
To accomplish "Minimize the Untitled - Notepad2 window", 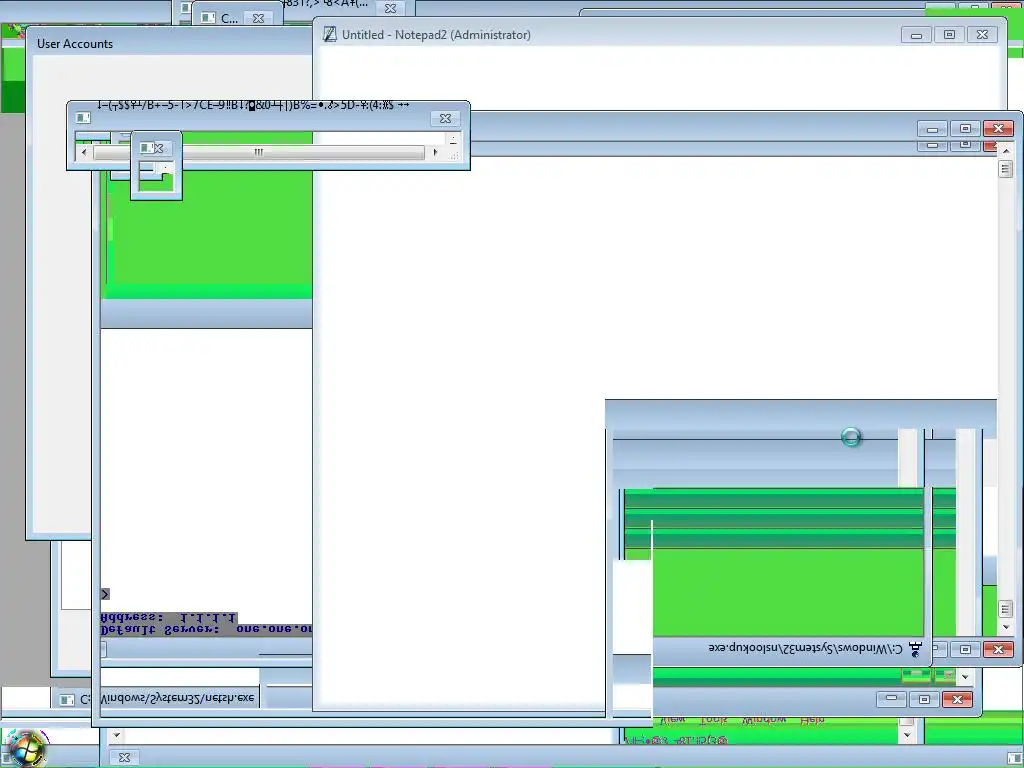I will 916,35.
